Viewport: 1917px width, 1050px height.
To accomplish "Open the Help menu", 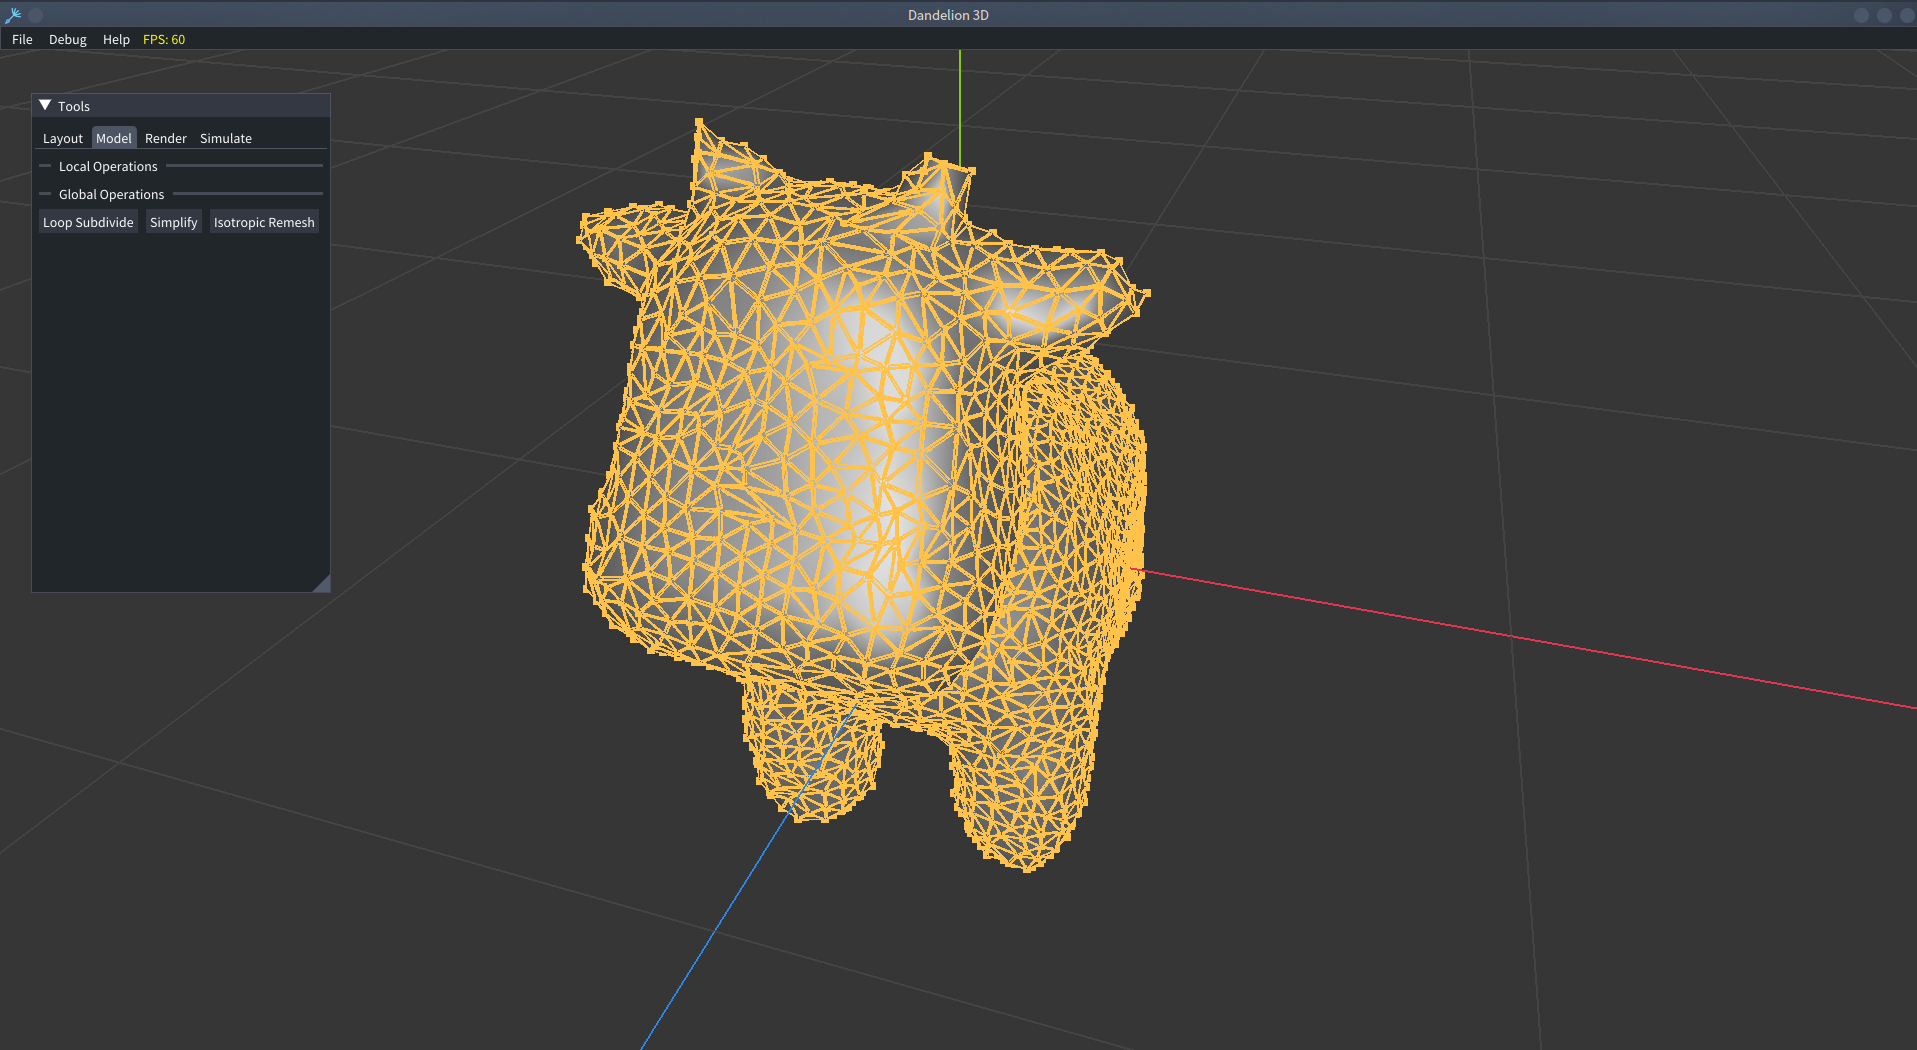I will point(116,39).
